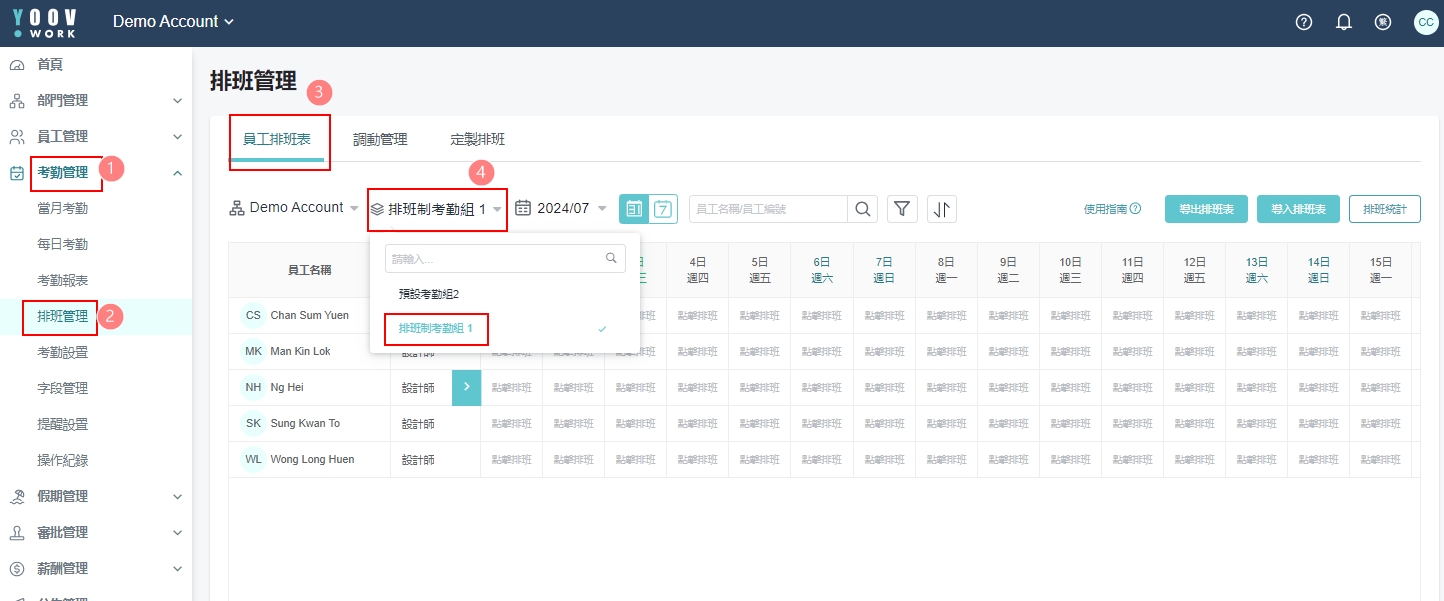Click the help question mark icon in header
The width and height of the screenshot is (1444, 601).
pyautogui.click(x=1303, y=22)
